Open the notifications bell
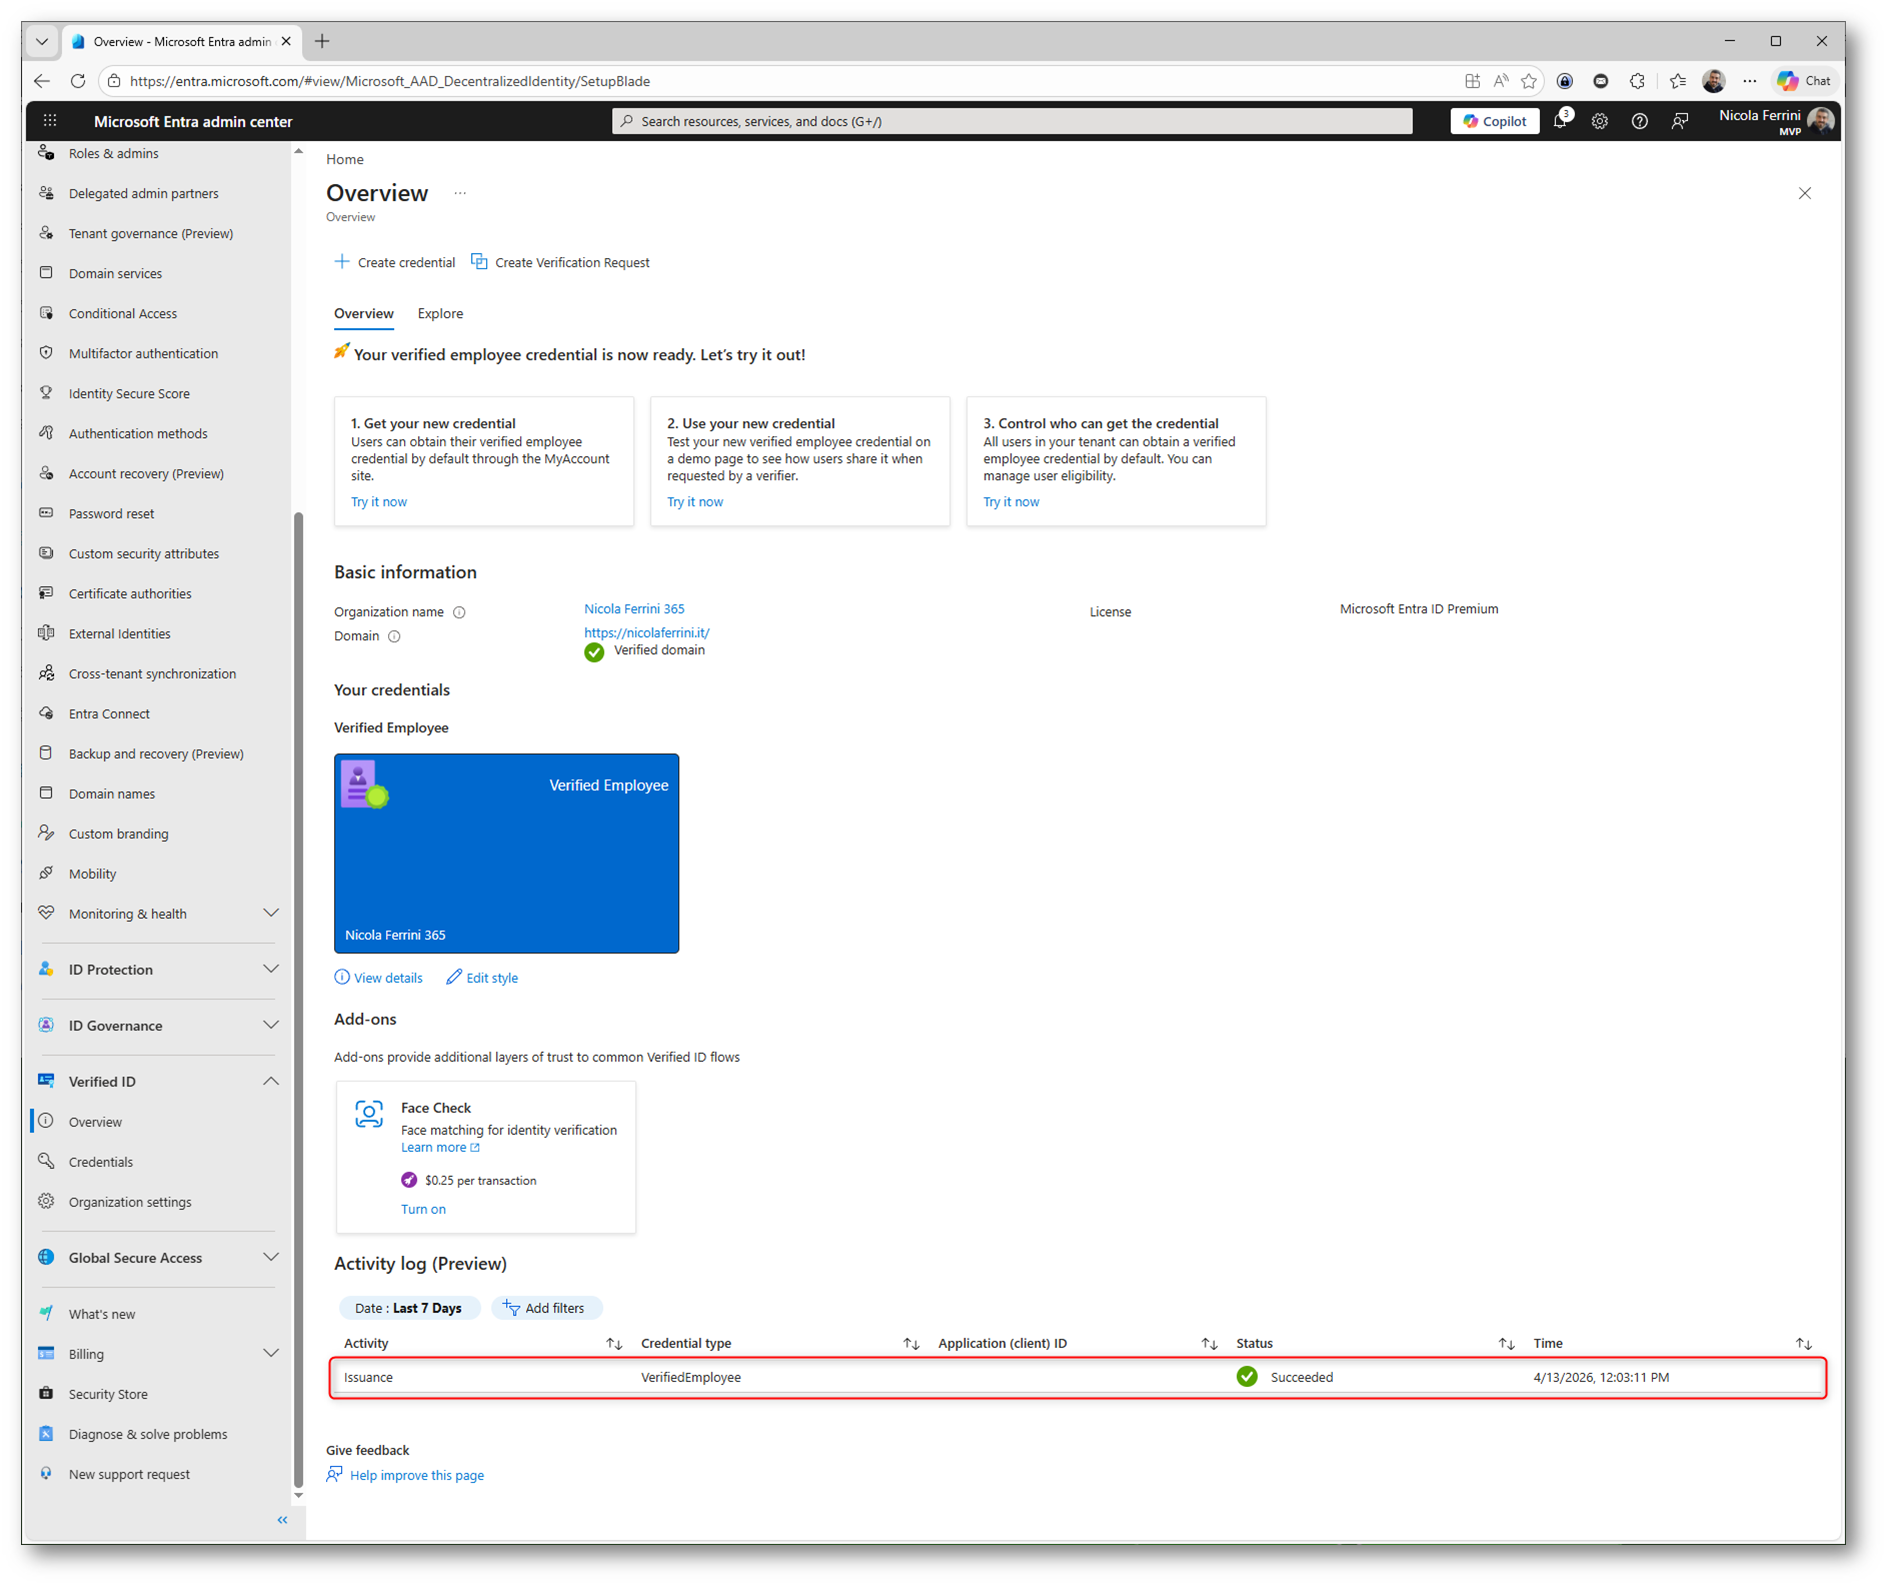Image resolution: width=1888 pixels, height=1587 pixels. tap(1561, 121)
